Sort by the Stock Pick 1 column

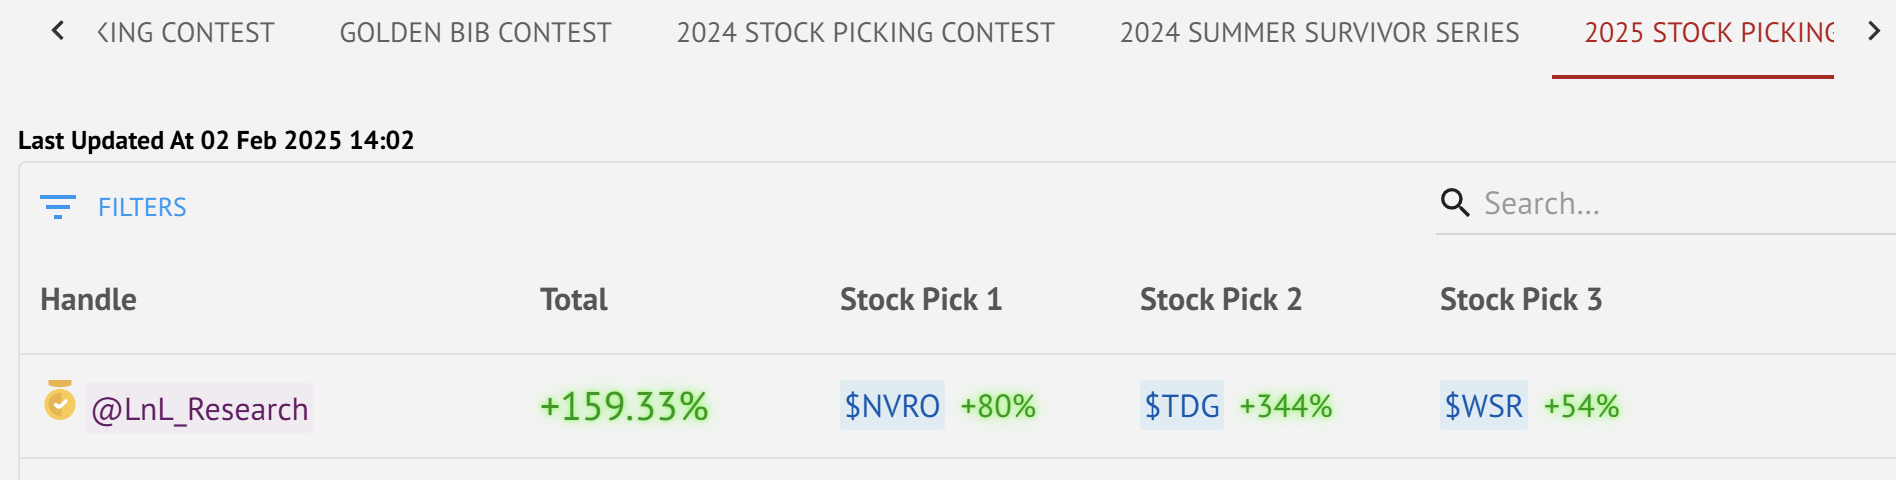(920, 300)
